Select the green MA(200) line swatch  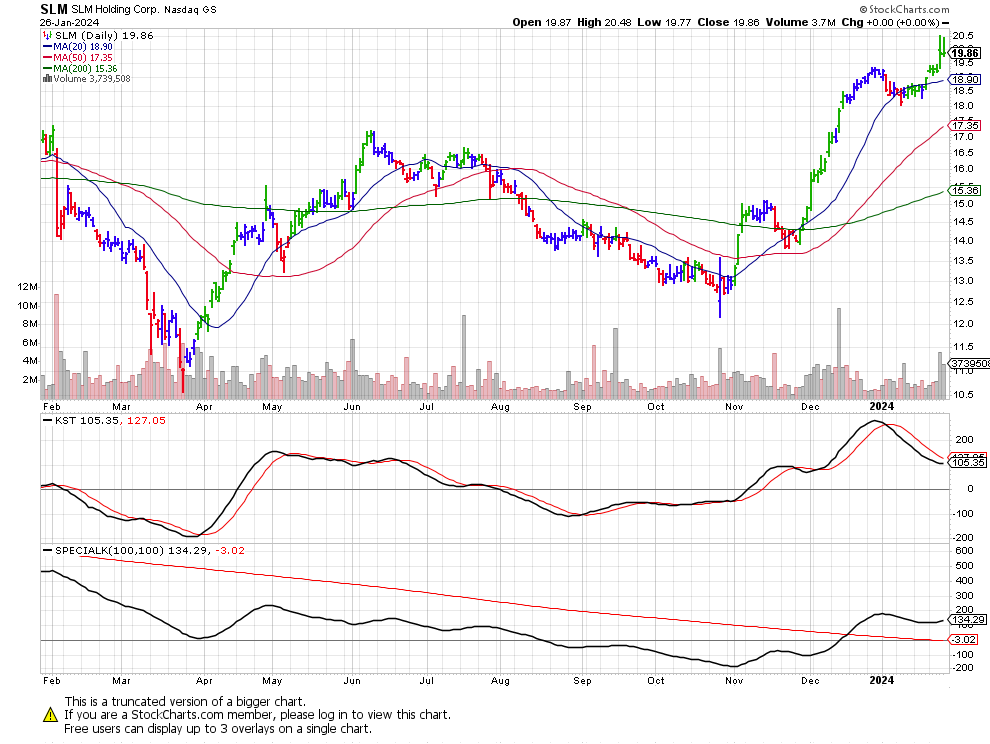(x=47, y=68)
